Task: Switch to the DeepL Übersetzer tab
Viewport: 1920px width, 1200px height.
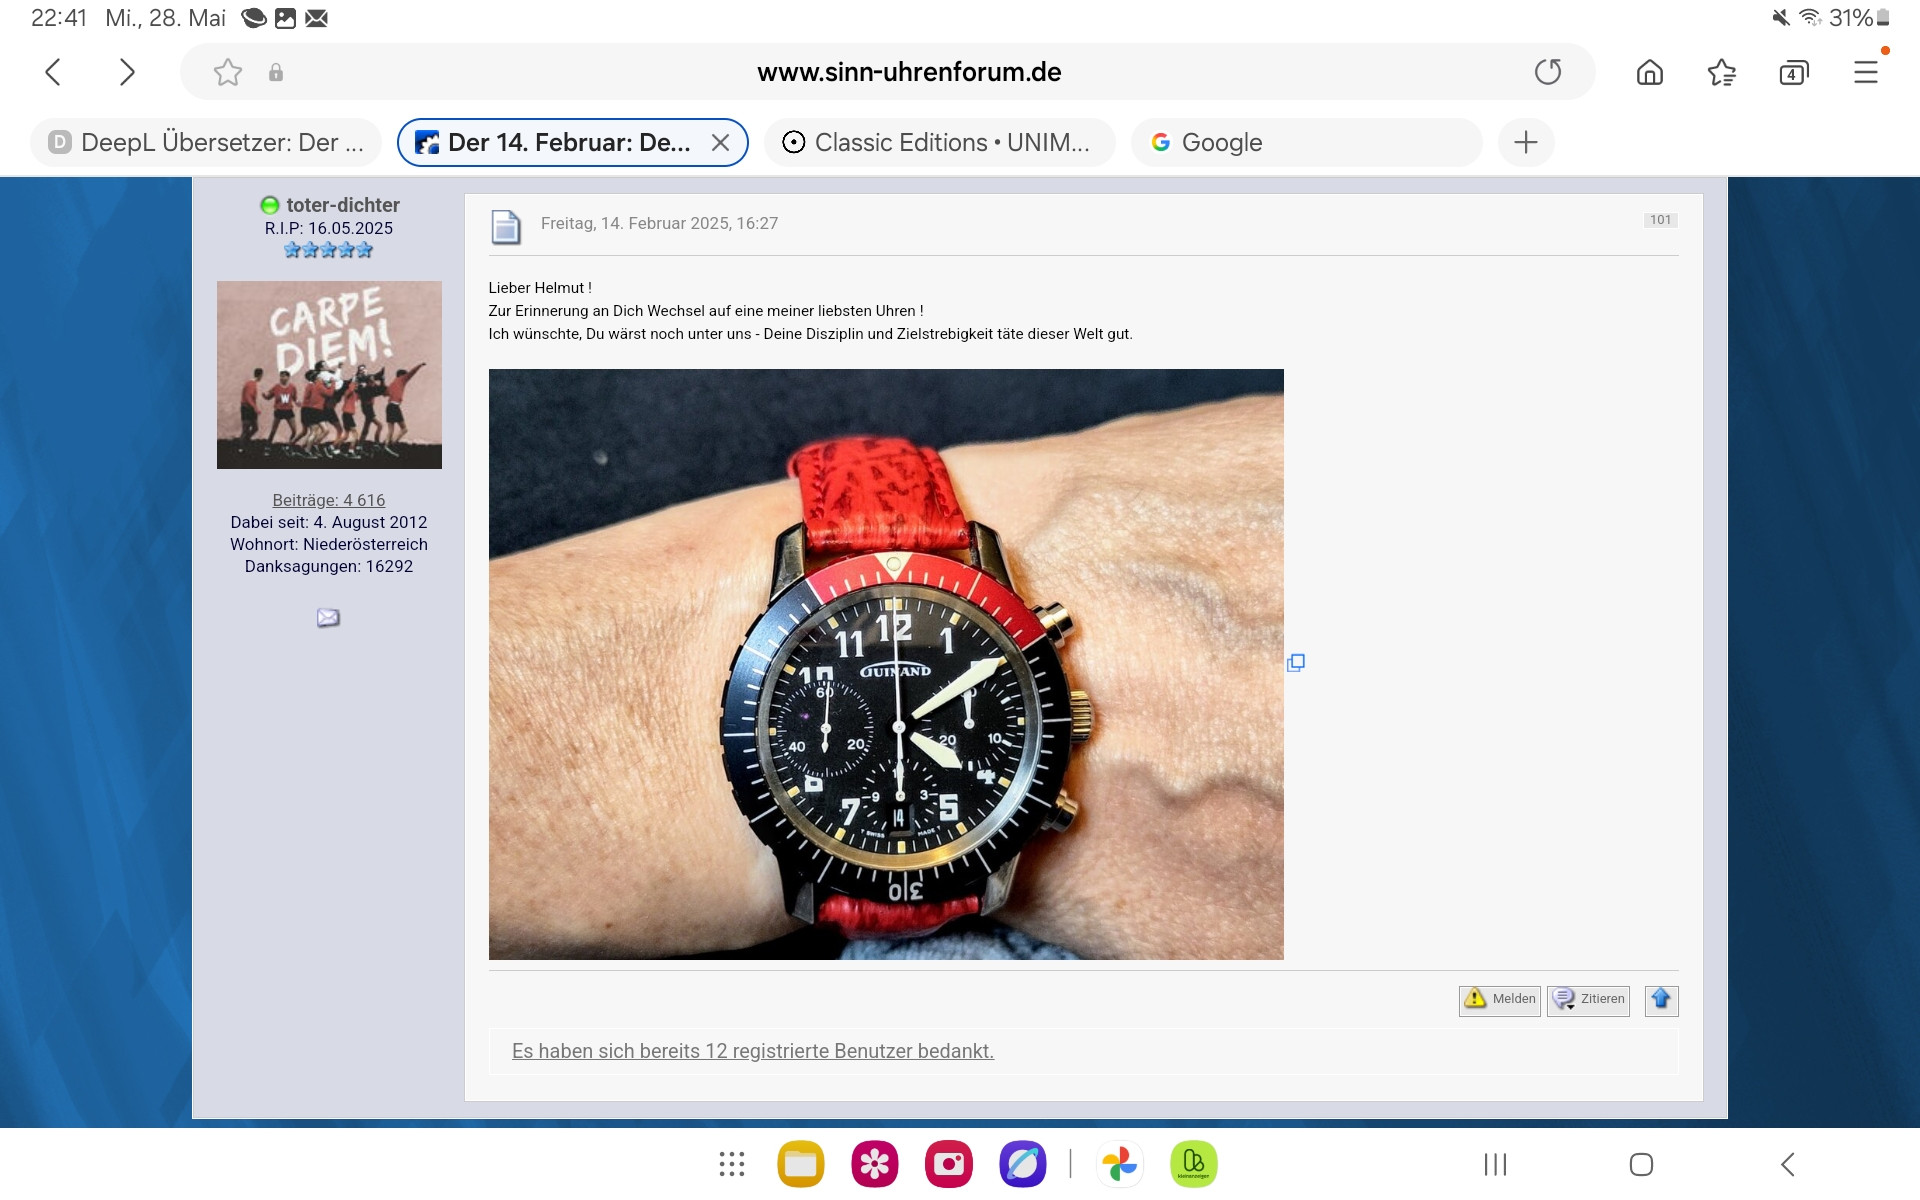Action: pos(206,142)
